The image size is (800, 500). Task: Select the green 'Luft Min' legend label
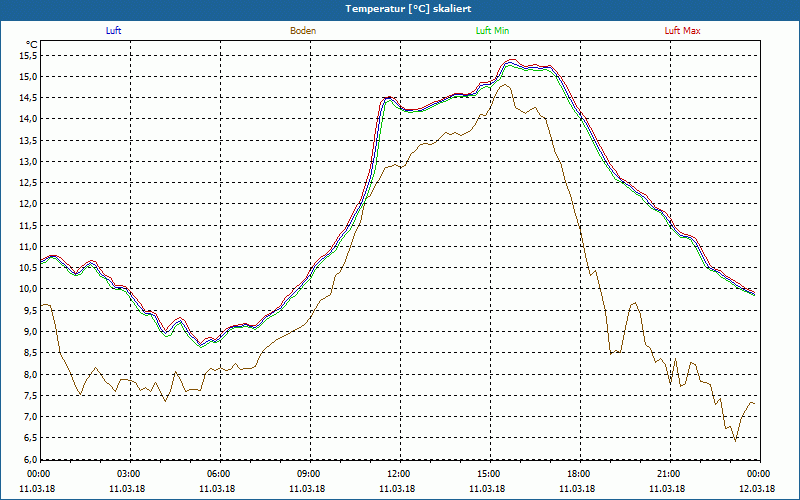click(492, 31)
